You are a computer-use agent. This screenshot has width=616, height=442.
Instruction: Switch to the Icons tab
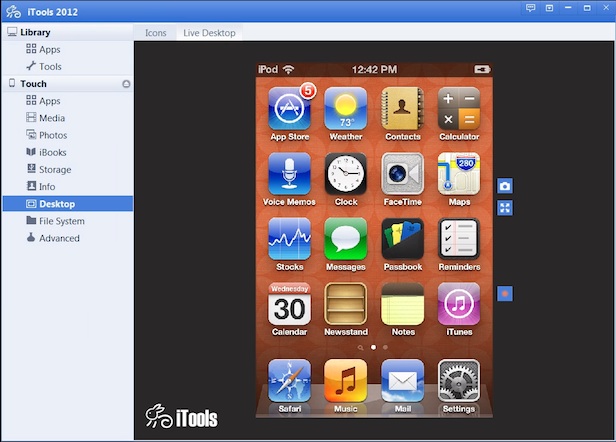[156, 33]
